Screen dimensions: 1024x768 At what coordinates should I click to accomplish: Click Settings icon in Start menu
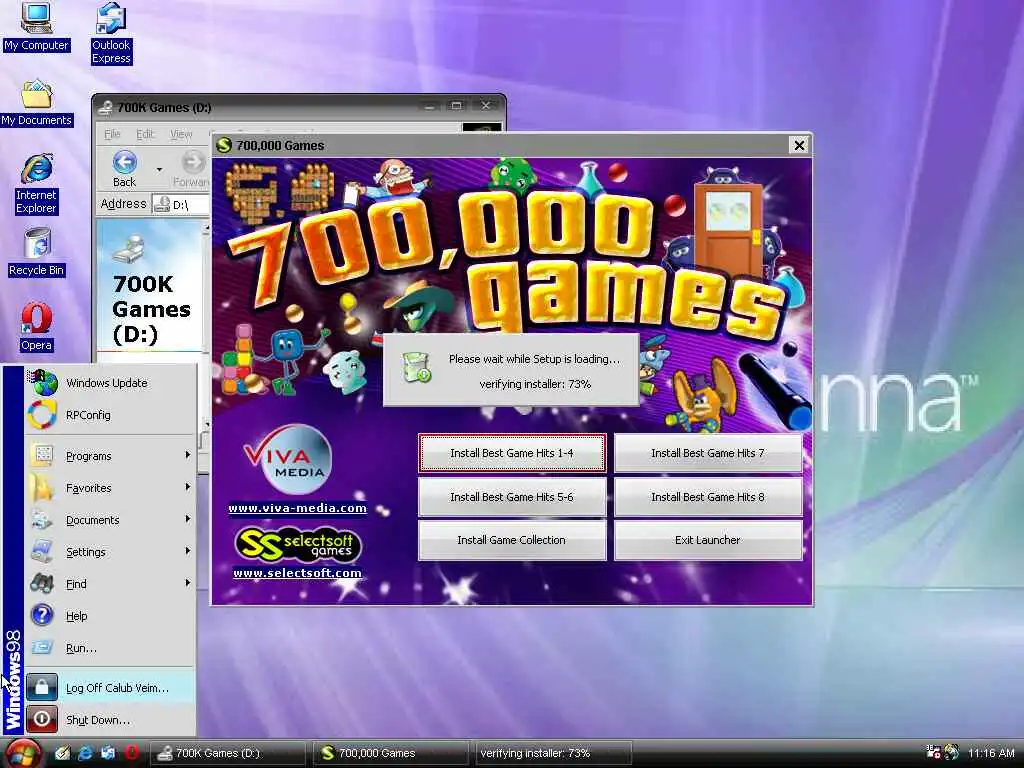click(x=42, y=551)
